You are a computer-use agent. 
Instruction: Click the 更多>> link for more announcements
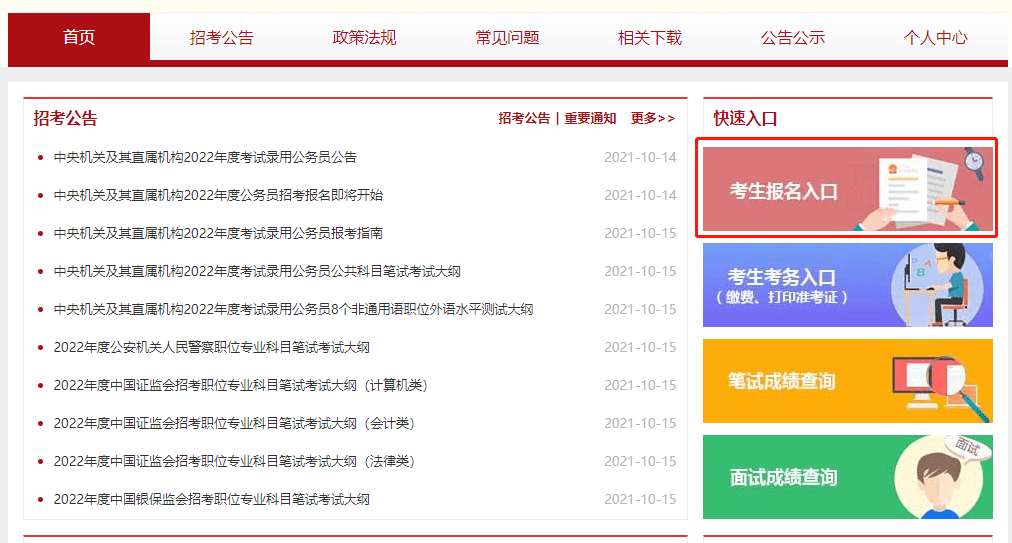[x=653, y=118]
